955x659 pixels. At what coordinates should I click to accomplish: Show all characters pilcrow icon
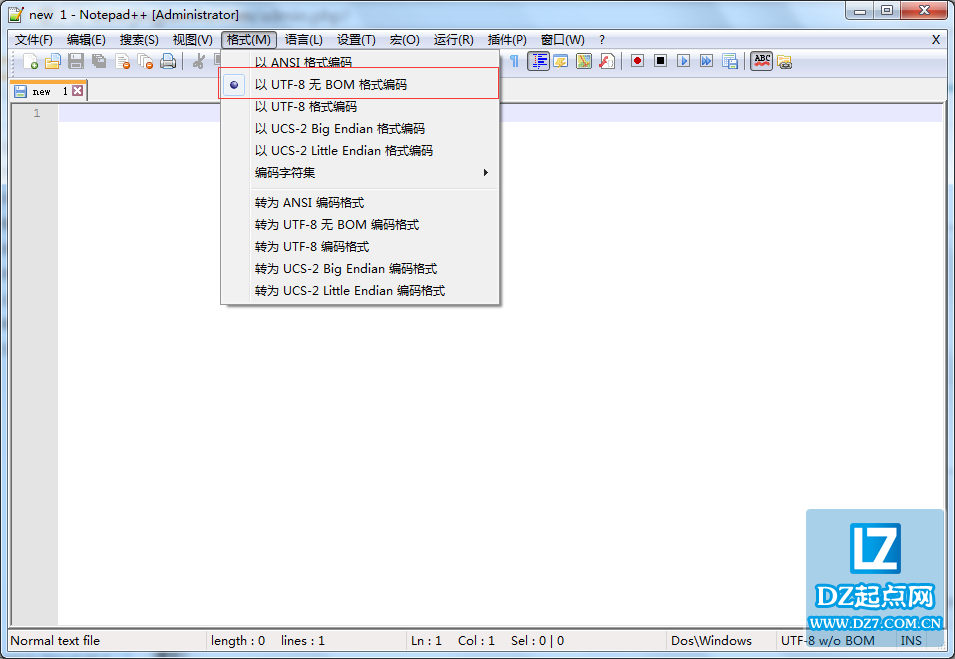[x=515, y=62]
